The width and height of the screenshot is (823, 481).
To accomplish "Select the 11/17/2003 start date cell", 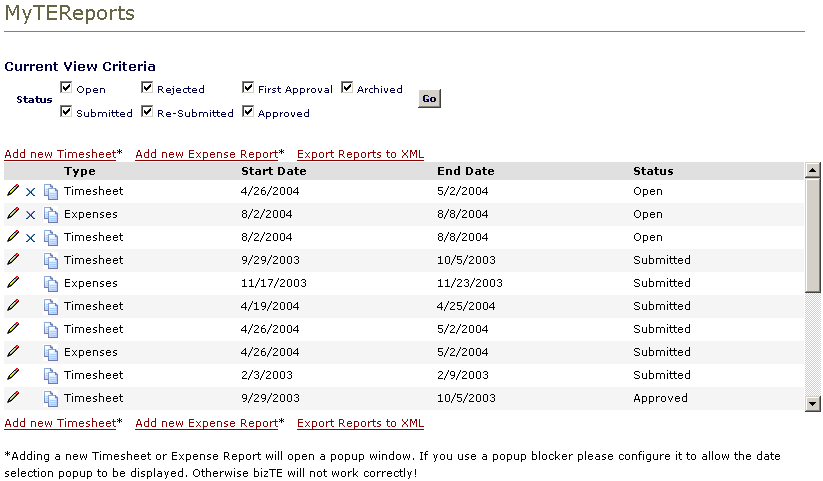I will point(273,283).
